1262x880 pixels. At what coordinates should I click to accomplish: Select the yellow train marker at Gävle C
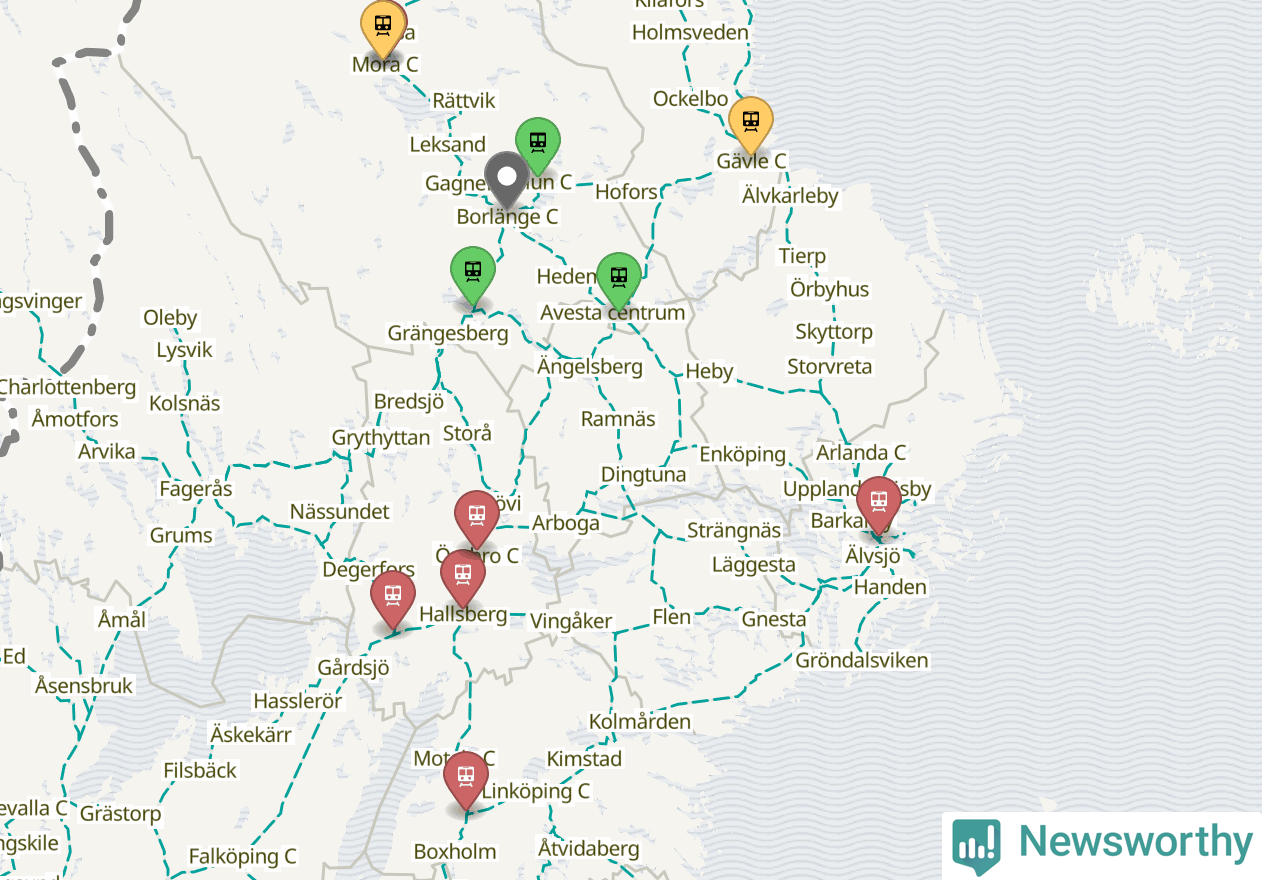point(750,127)
